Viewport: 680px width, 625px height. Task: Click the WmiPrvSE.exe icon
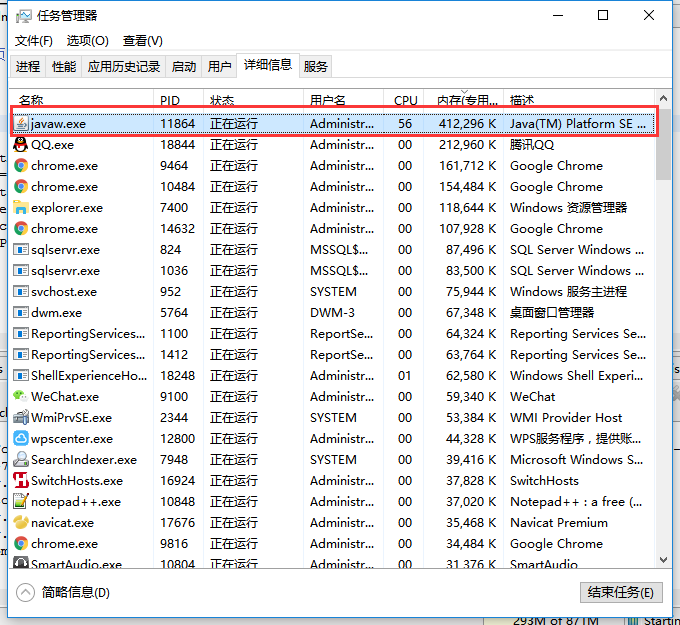tap(21, 418)
